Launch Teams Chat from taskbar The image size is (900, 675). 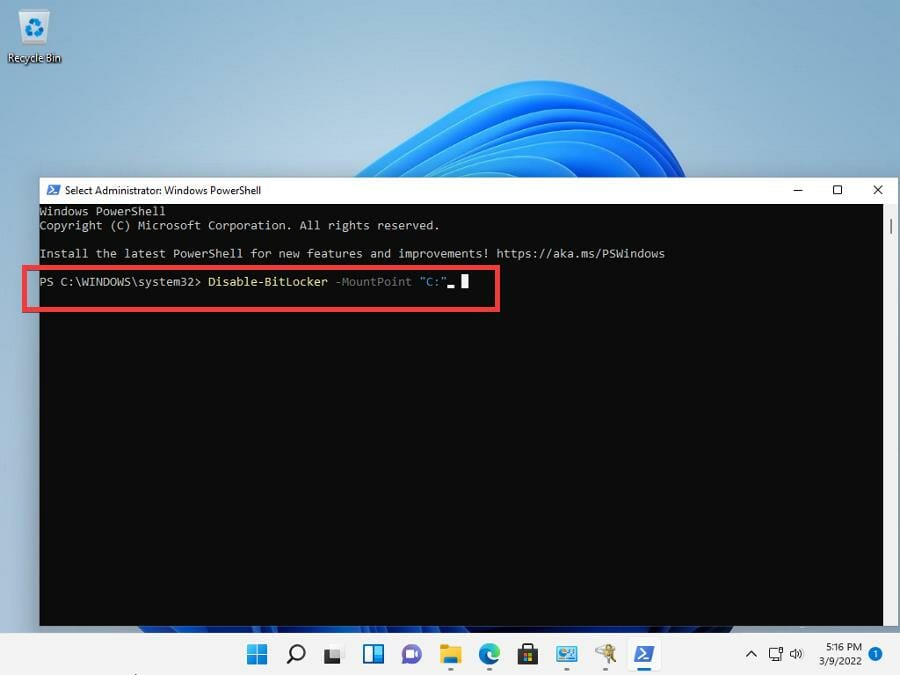[412, 654]
